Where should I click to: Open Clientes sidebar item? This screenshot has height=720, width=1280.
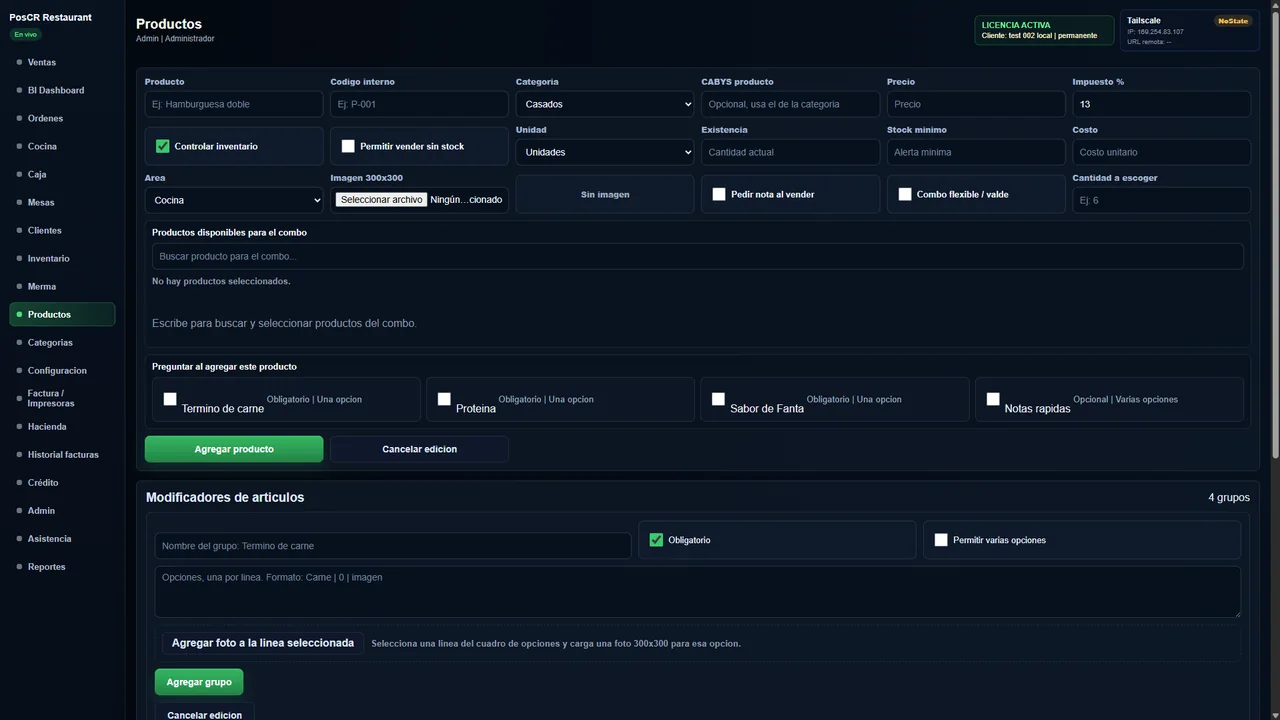(62, 230)
